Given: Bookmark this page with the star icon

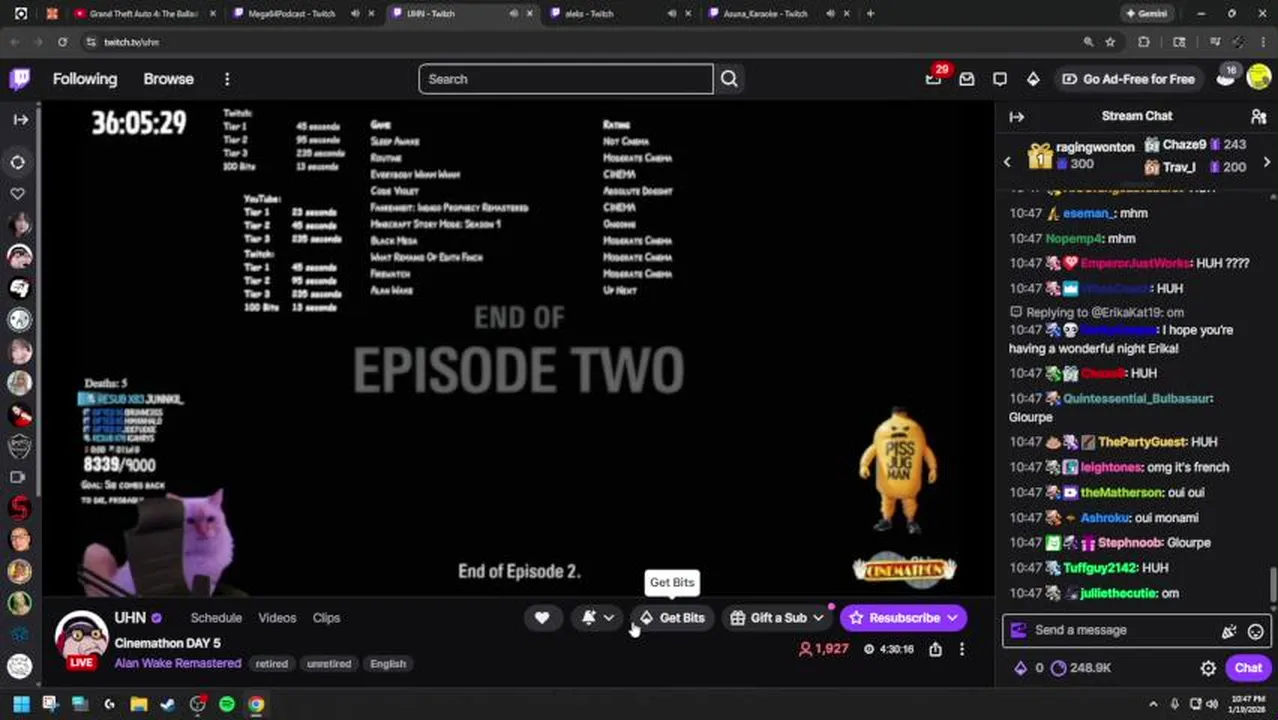Looking at the screenshot, I should coord(1110,42).
